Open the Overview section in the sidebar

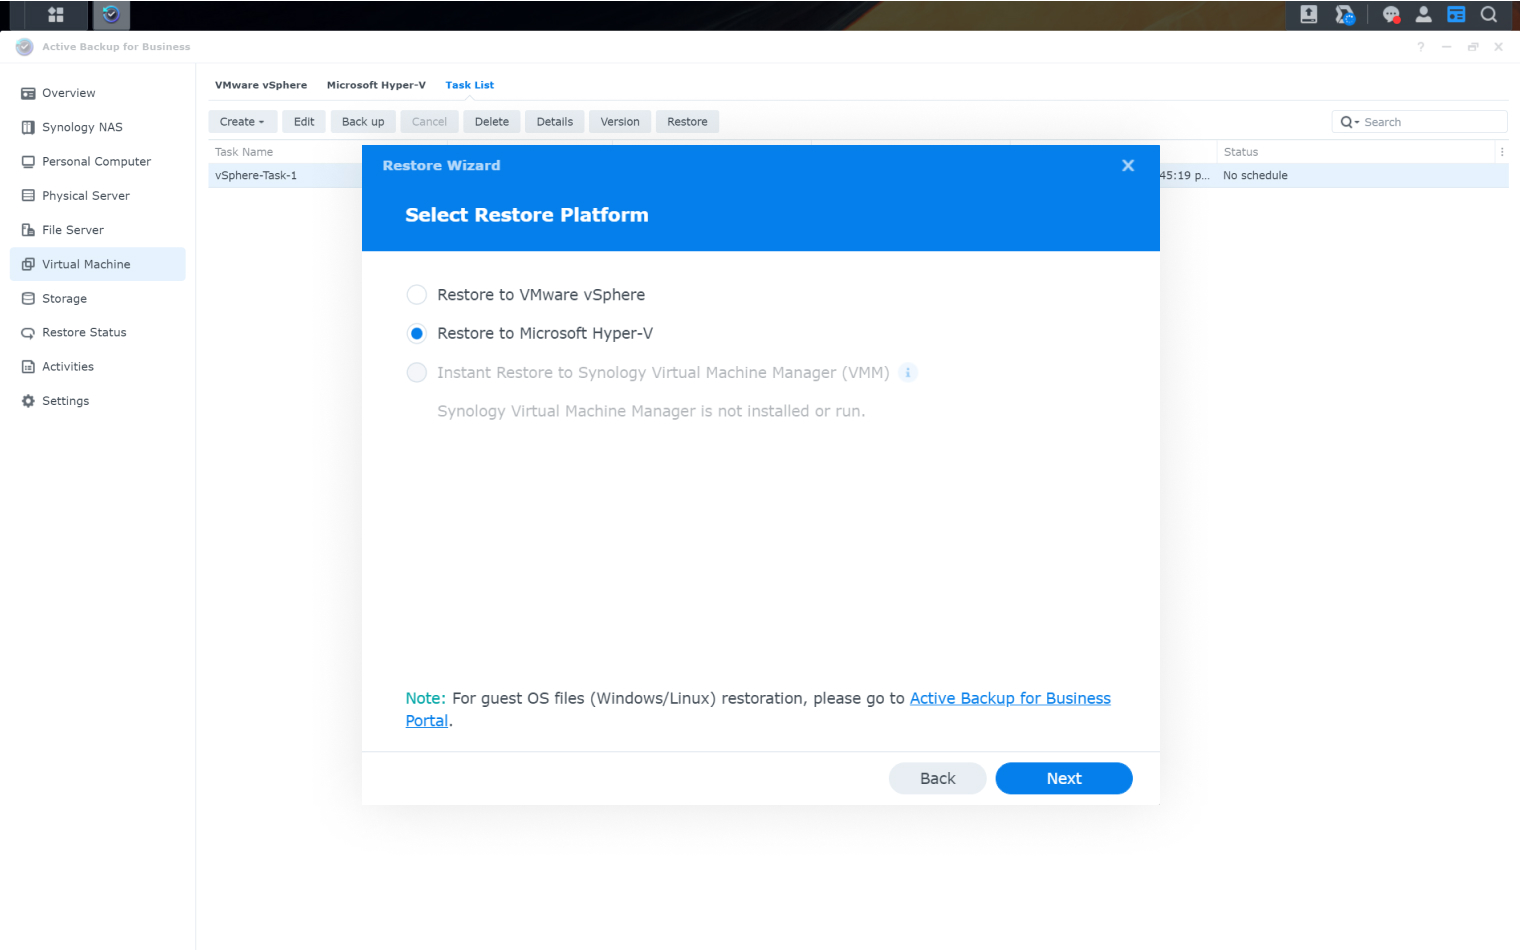coord(68,93)
